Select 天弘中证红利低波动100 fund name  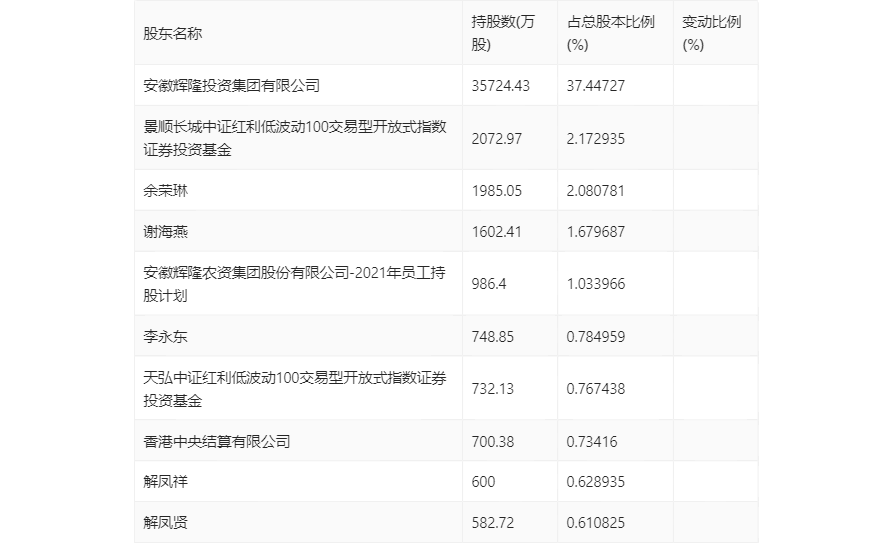point(295,389)
